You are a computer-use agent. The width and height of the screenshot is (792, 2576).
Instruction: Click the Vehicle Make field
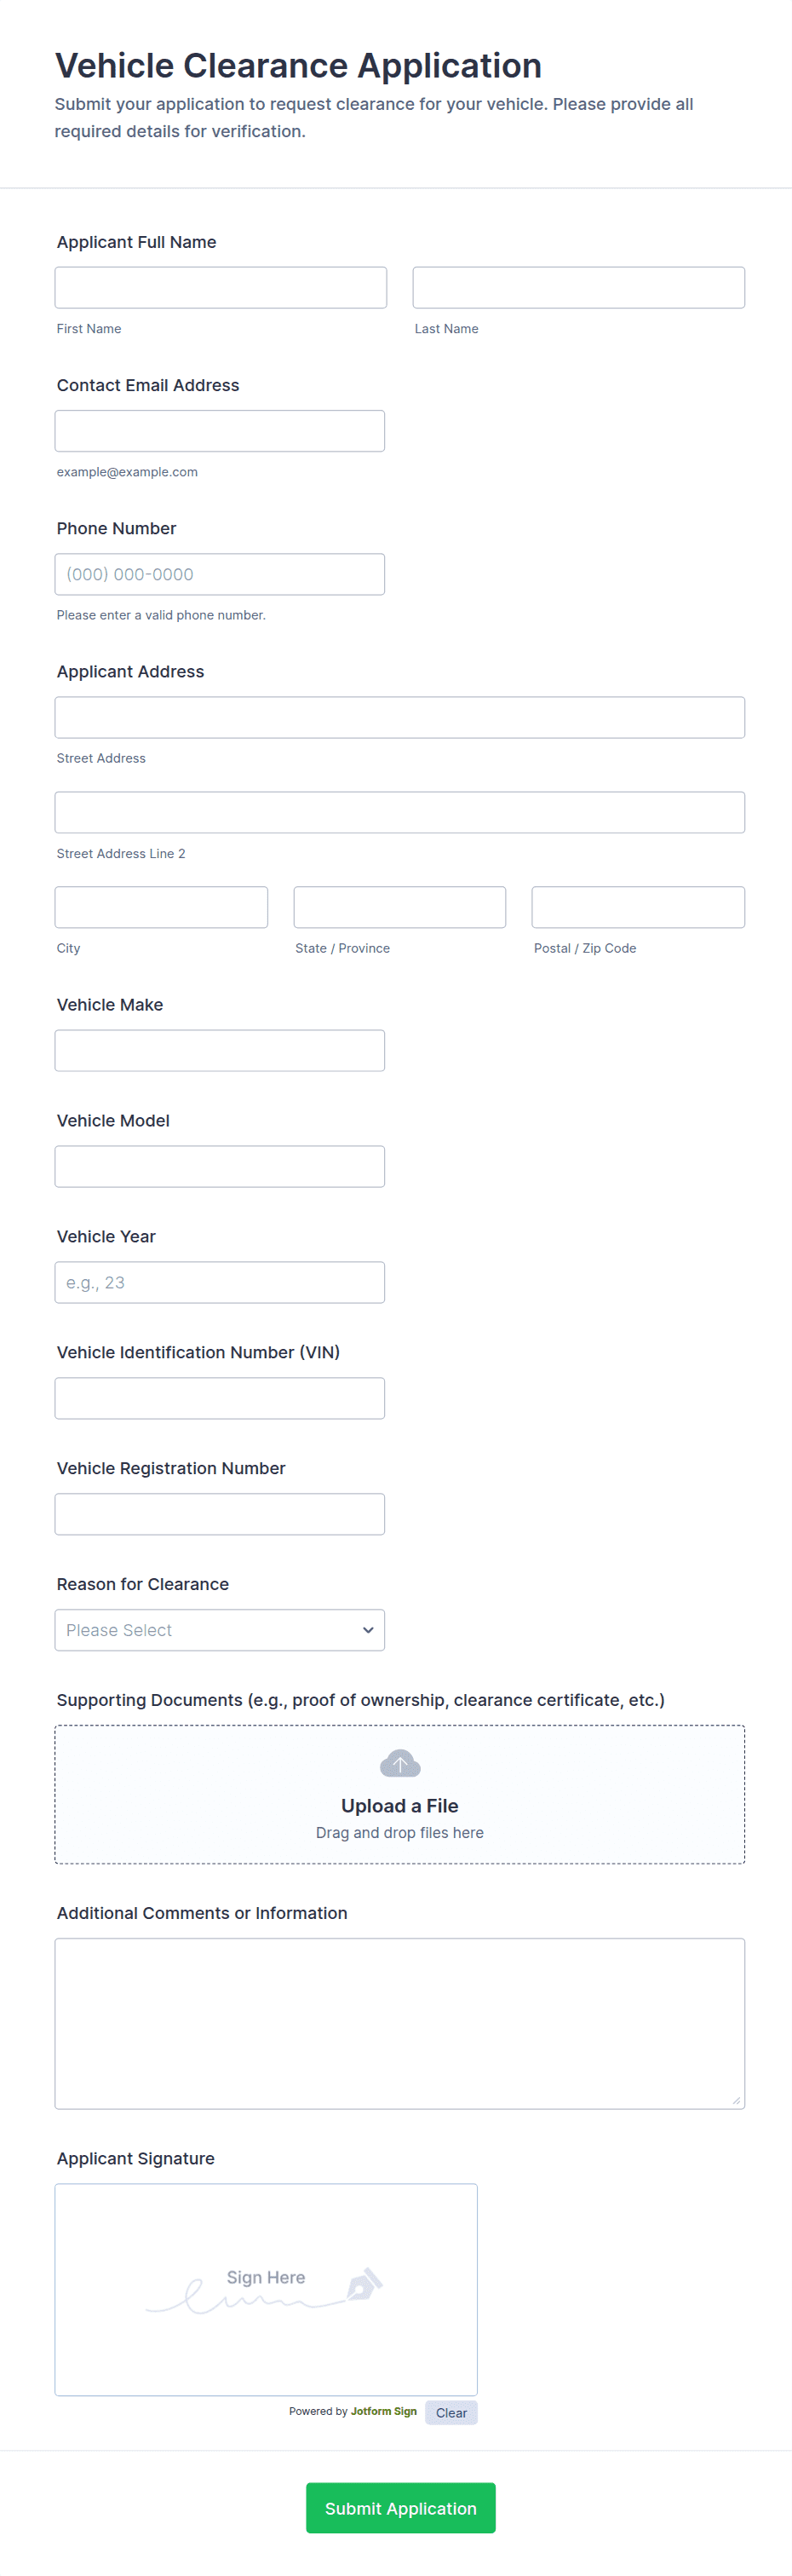(x=220, y=1050)
